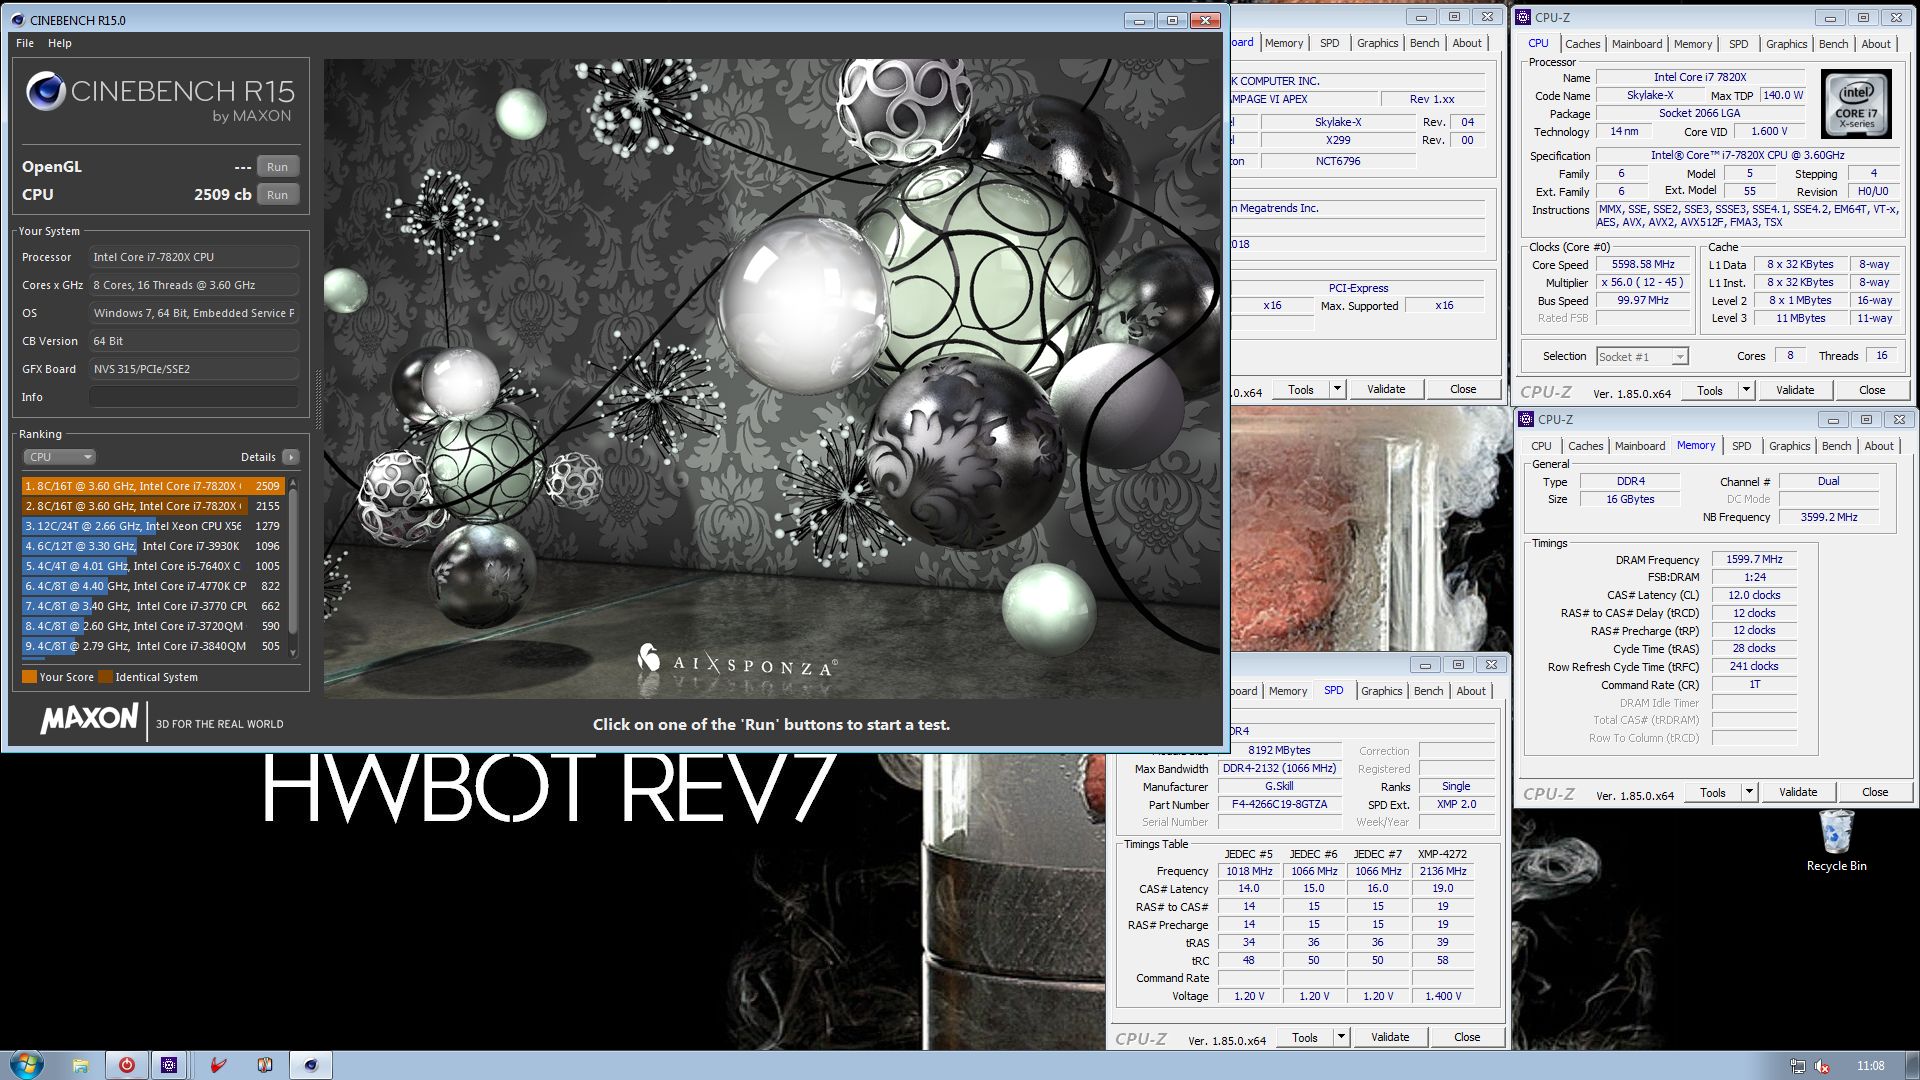1920x1080 pixels.
Task: Select ranking entry Core i7-3840QM
Action: coord(153,646)
